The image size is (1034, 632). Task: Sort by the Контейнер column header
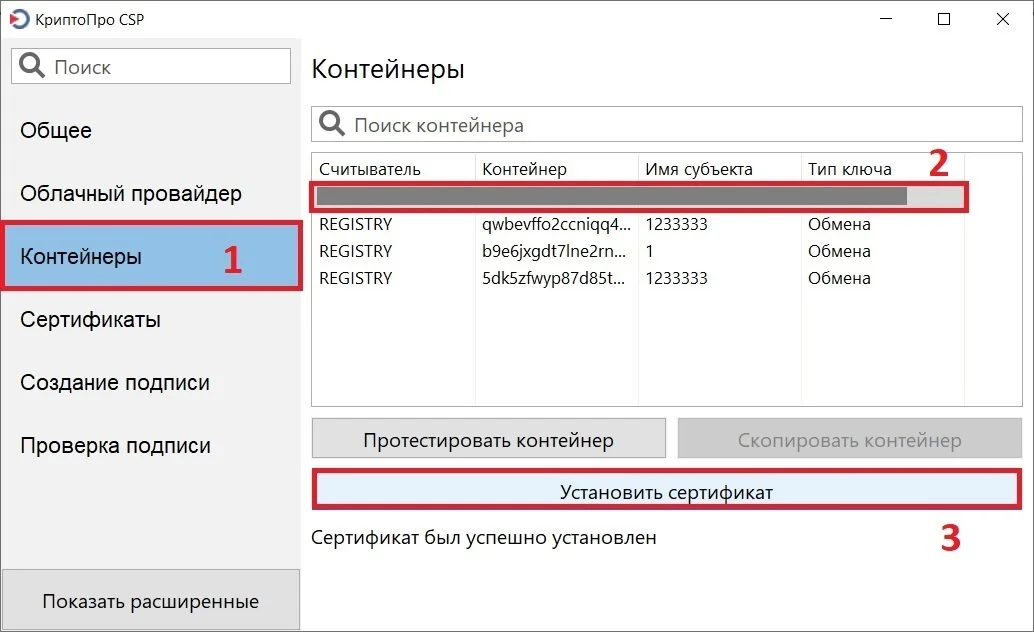(x=557, y=169)
